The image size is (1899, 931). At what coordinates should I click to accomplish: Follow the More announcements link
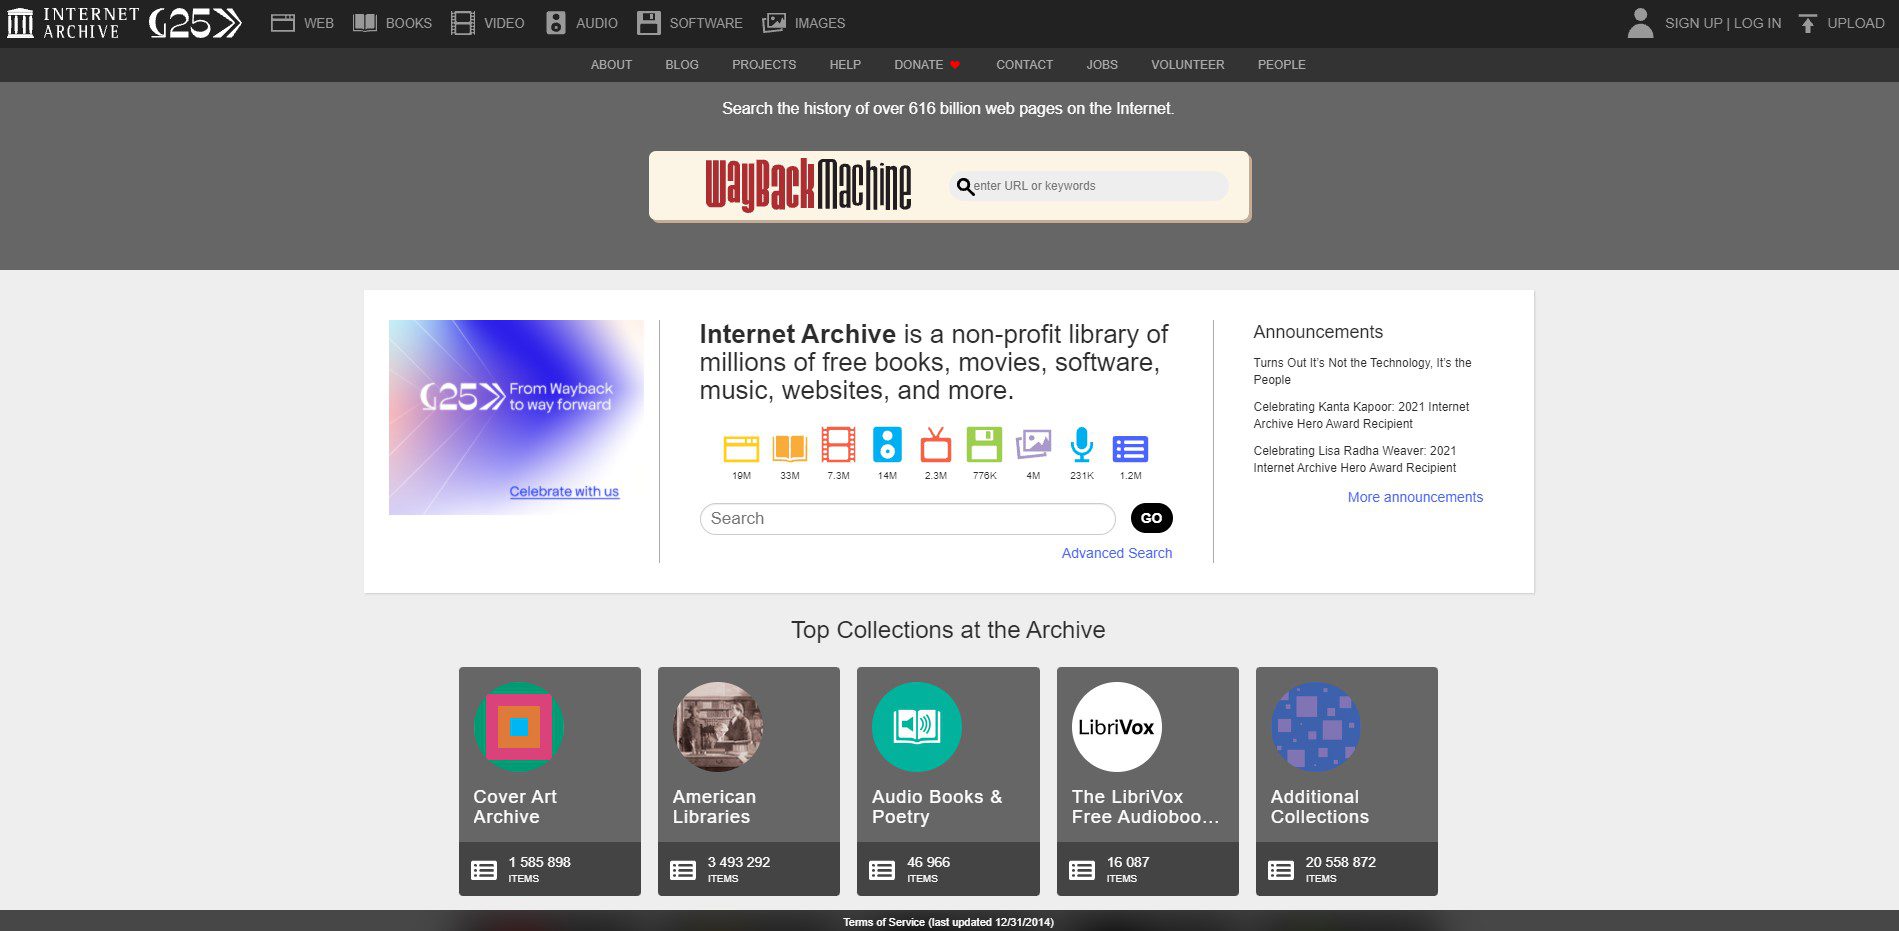tap(1415, 497)
